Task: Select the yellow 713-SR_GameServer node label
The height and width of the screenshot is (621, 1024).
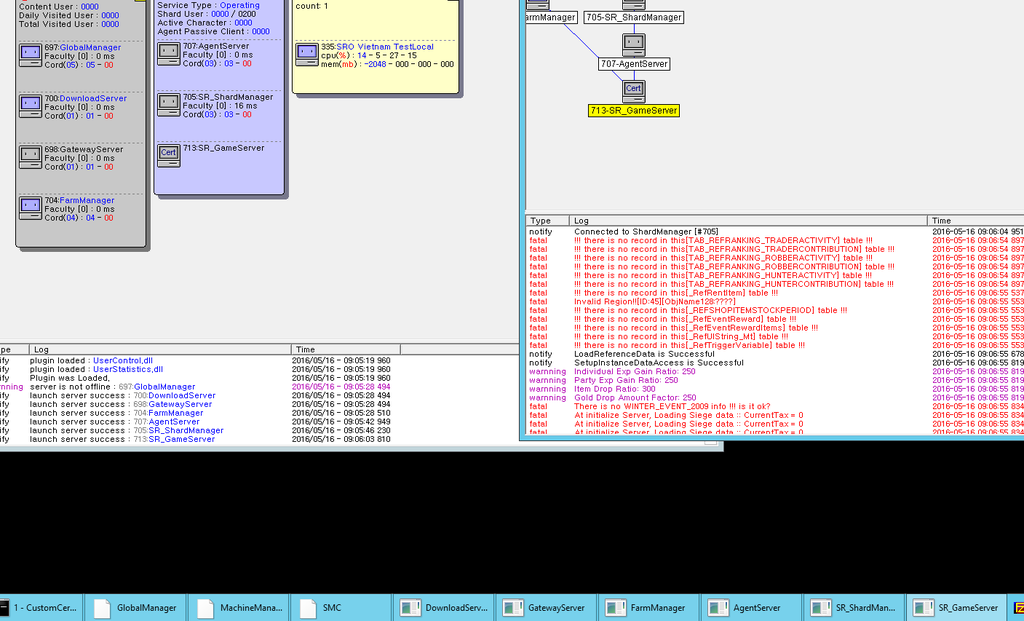Action: [x=633, y=111]
